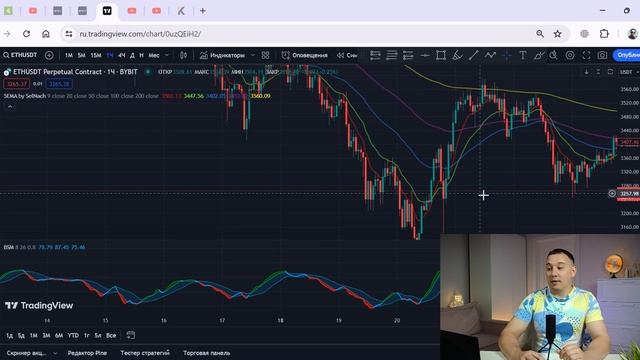Viewport: 640px width, 360px height.
Task: Select the 1M timeframe in top toolbar
Action: pyautogui.click(x=69, y=55)
